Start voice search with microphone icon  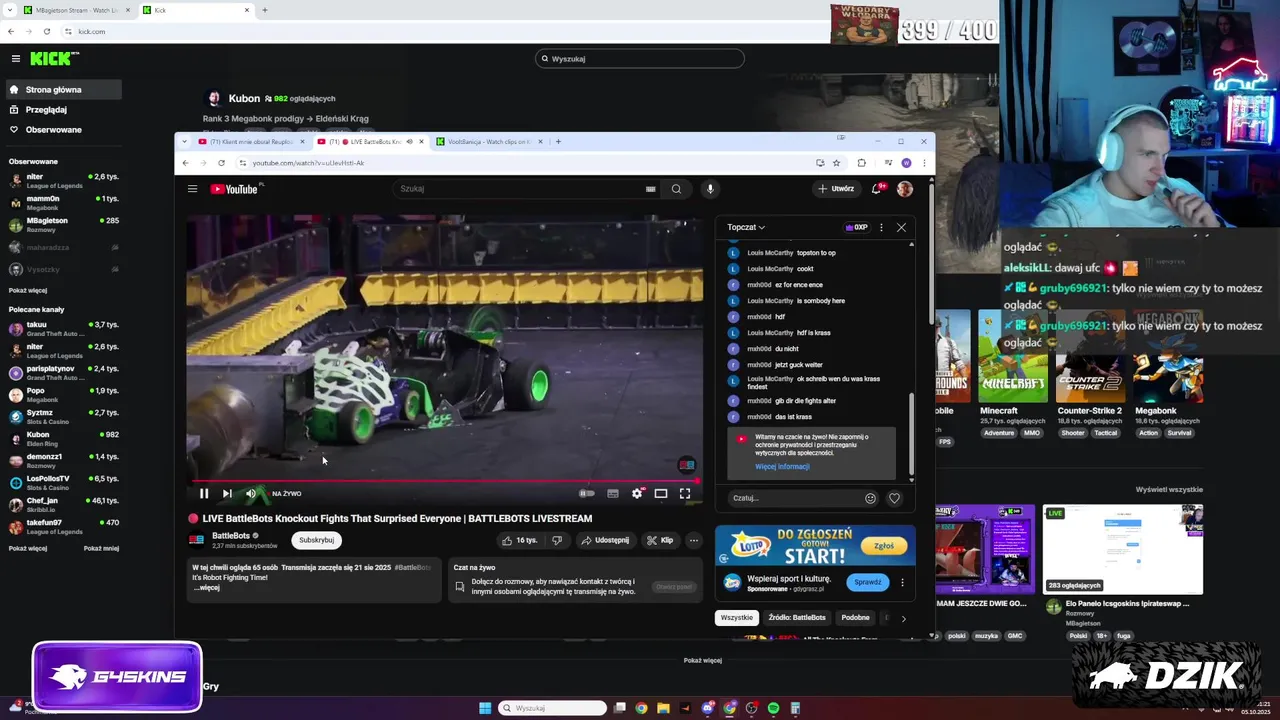coord(710,189)
